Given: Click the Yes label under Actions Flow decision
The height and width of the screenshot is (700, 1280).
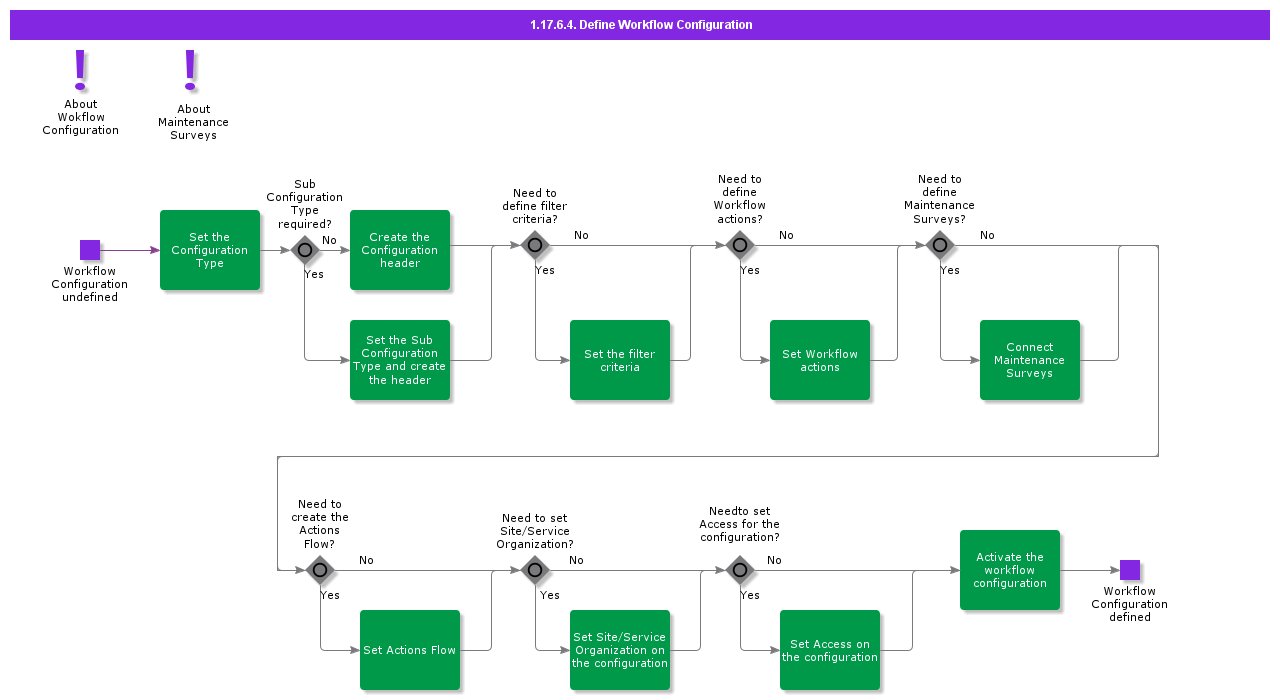Looking at the screenshot, I should 330,595.
